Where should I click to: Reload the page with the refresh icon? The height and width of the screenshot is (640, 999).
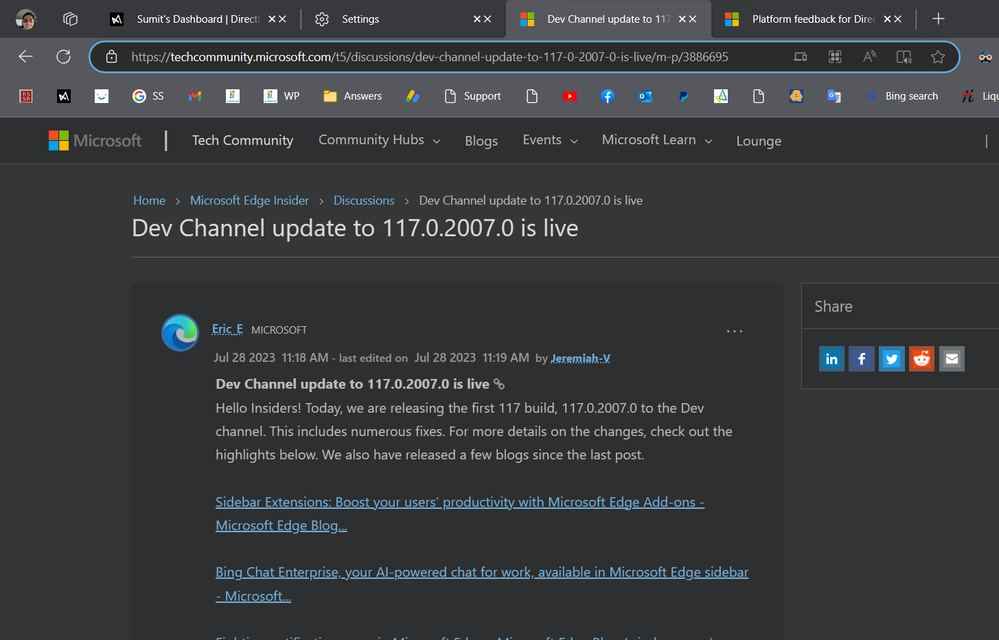click(x=63, y=57)
